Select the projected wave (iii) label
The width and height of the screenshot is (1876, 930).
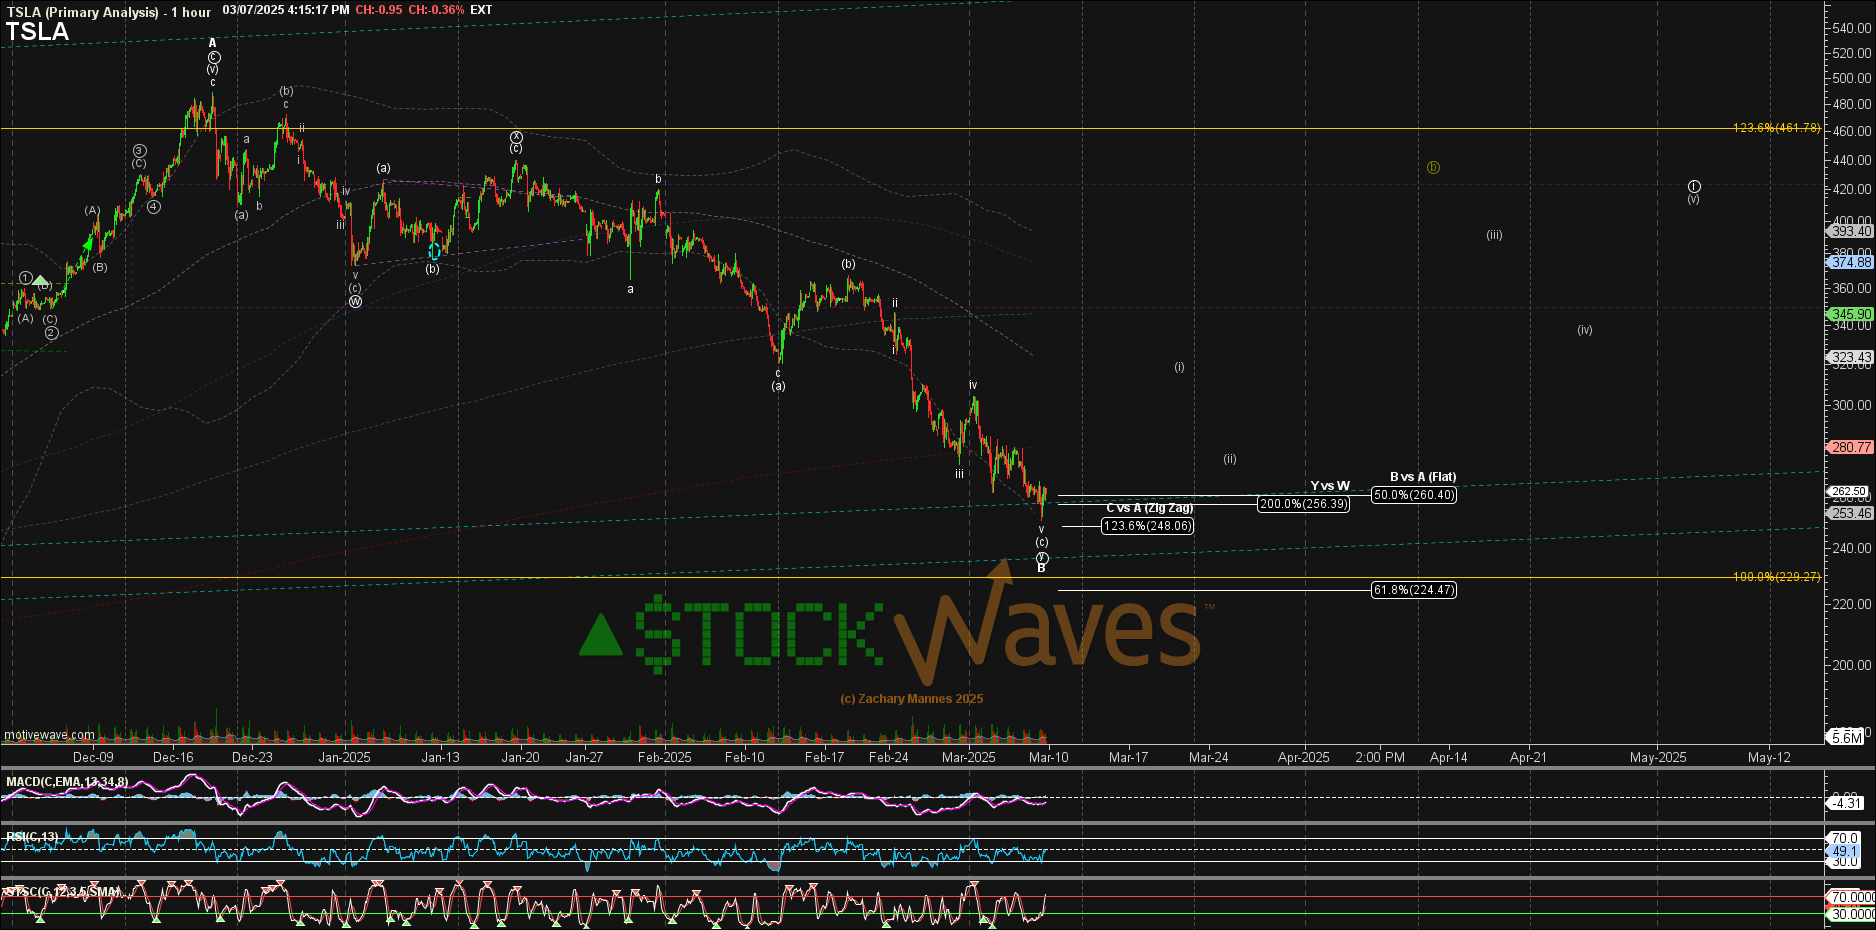point(1494,235)
